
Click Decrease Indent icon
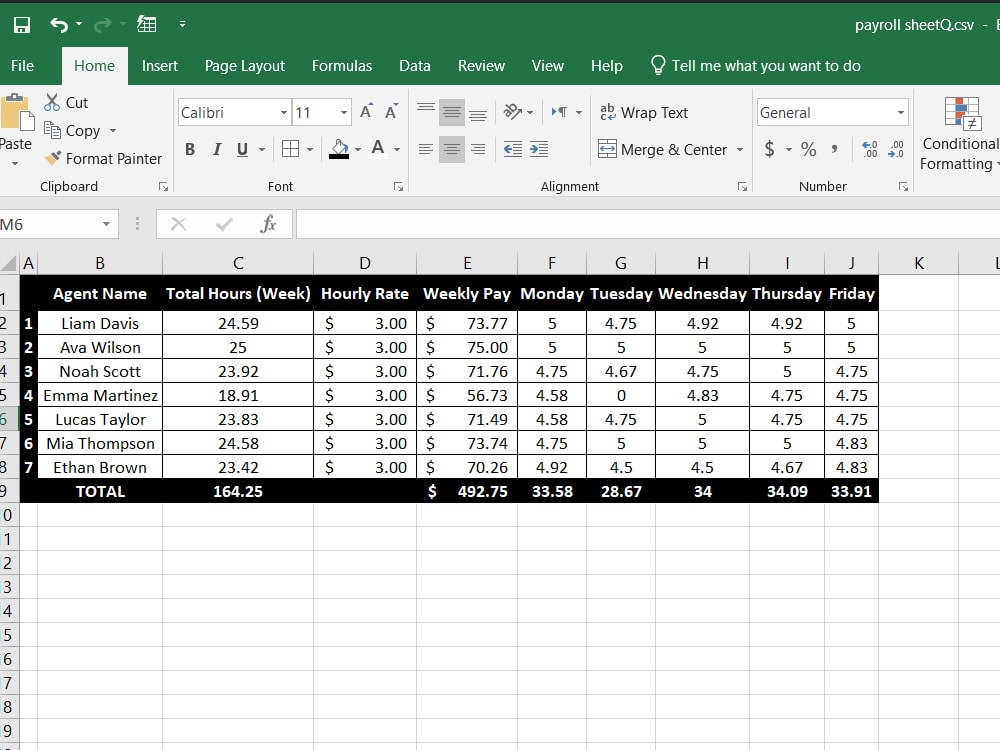pos(513,150)
